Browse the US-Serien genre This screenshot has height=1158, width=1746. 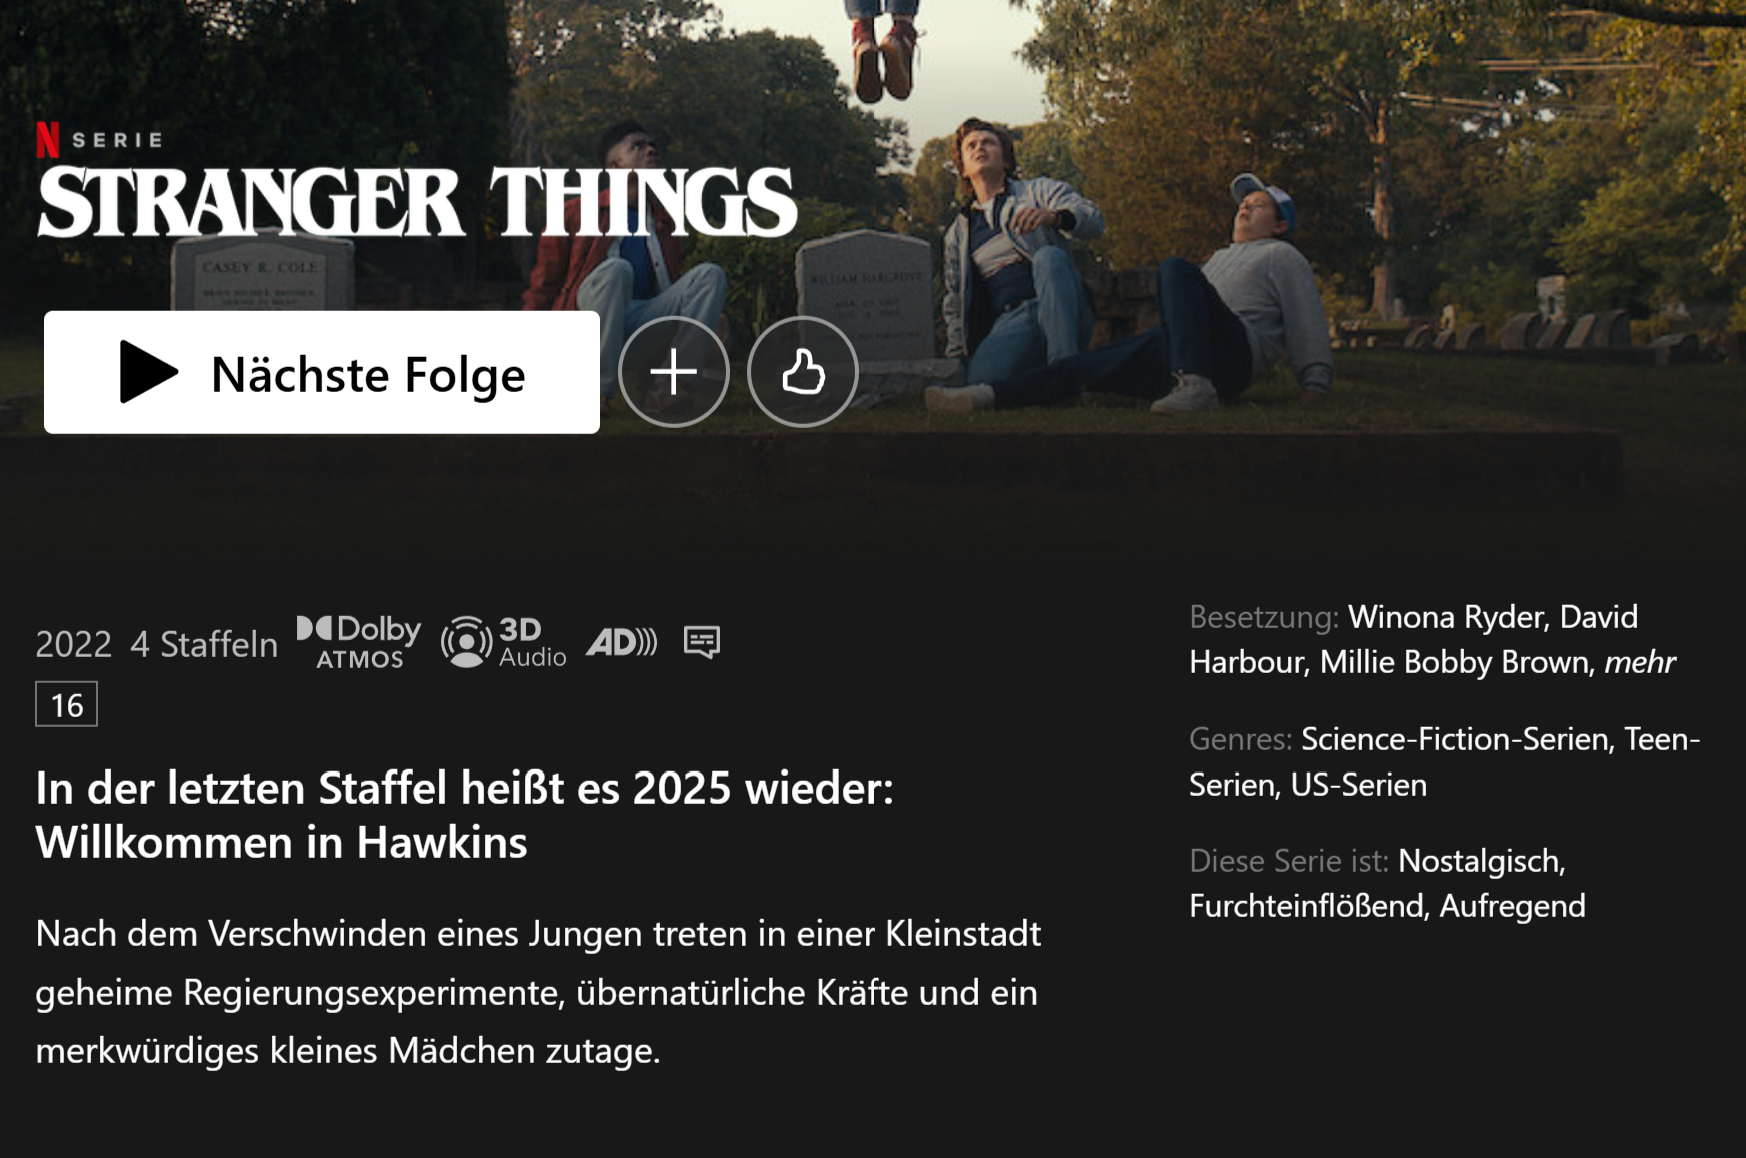click(1358, 785)
